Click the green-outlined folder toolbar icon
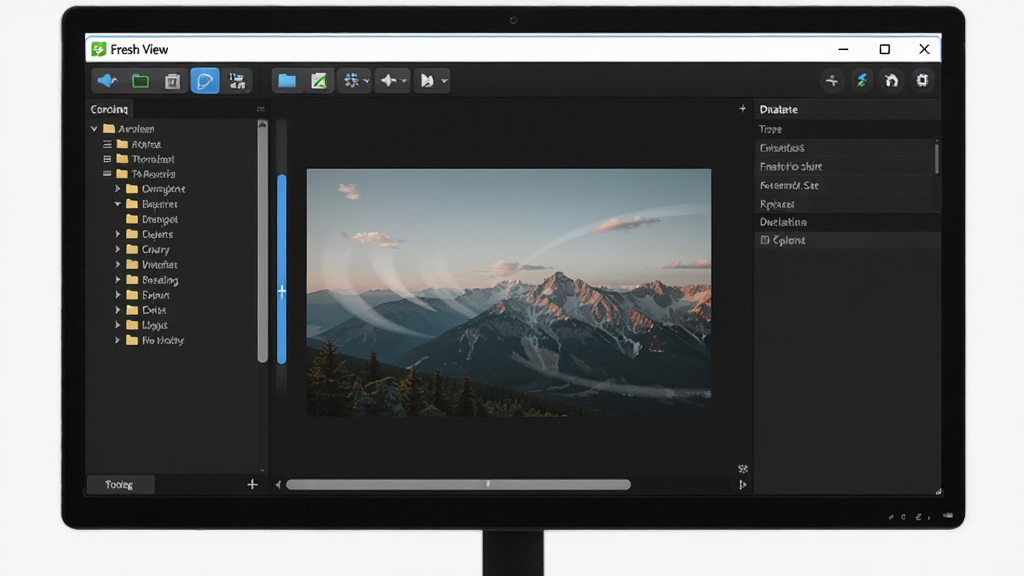This screenshot has width=1024, height=576. coord(140,81)
